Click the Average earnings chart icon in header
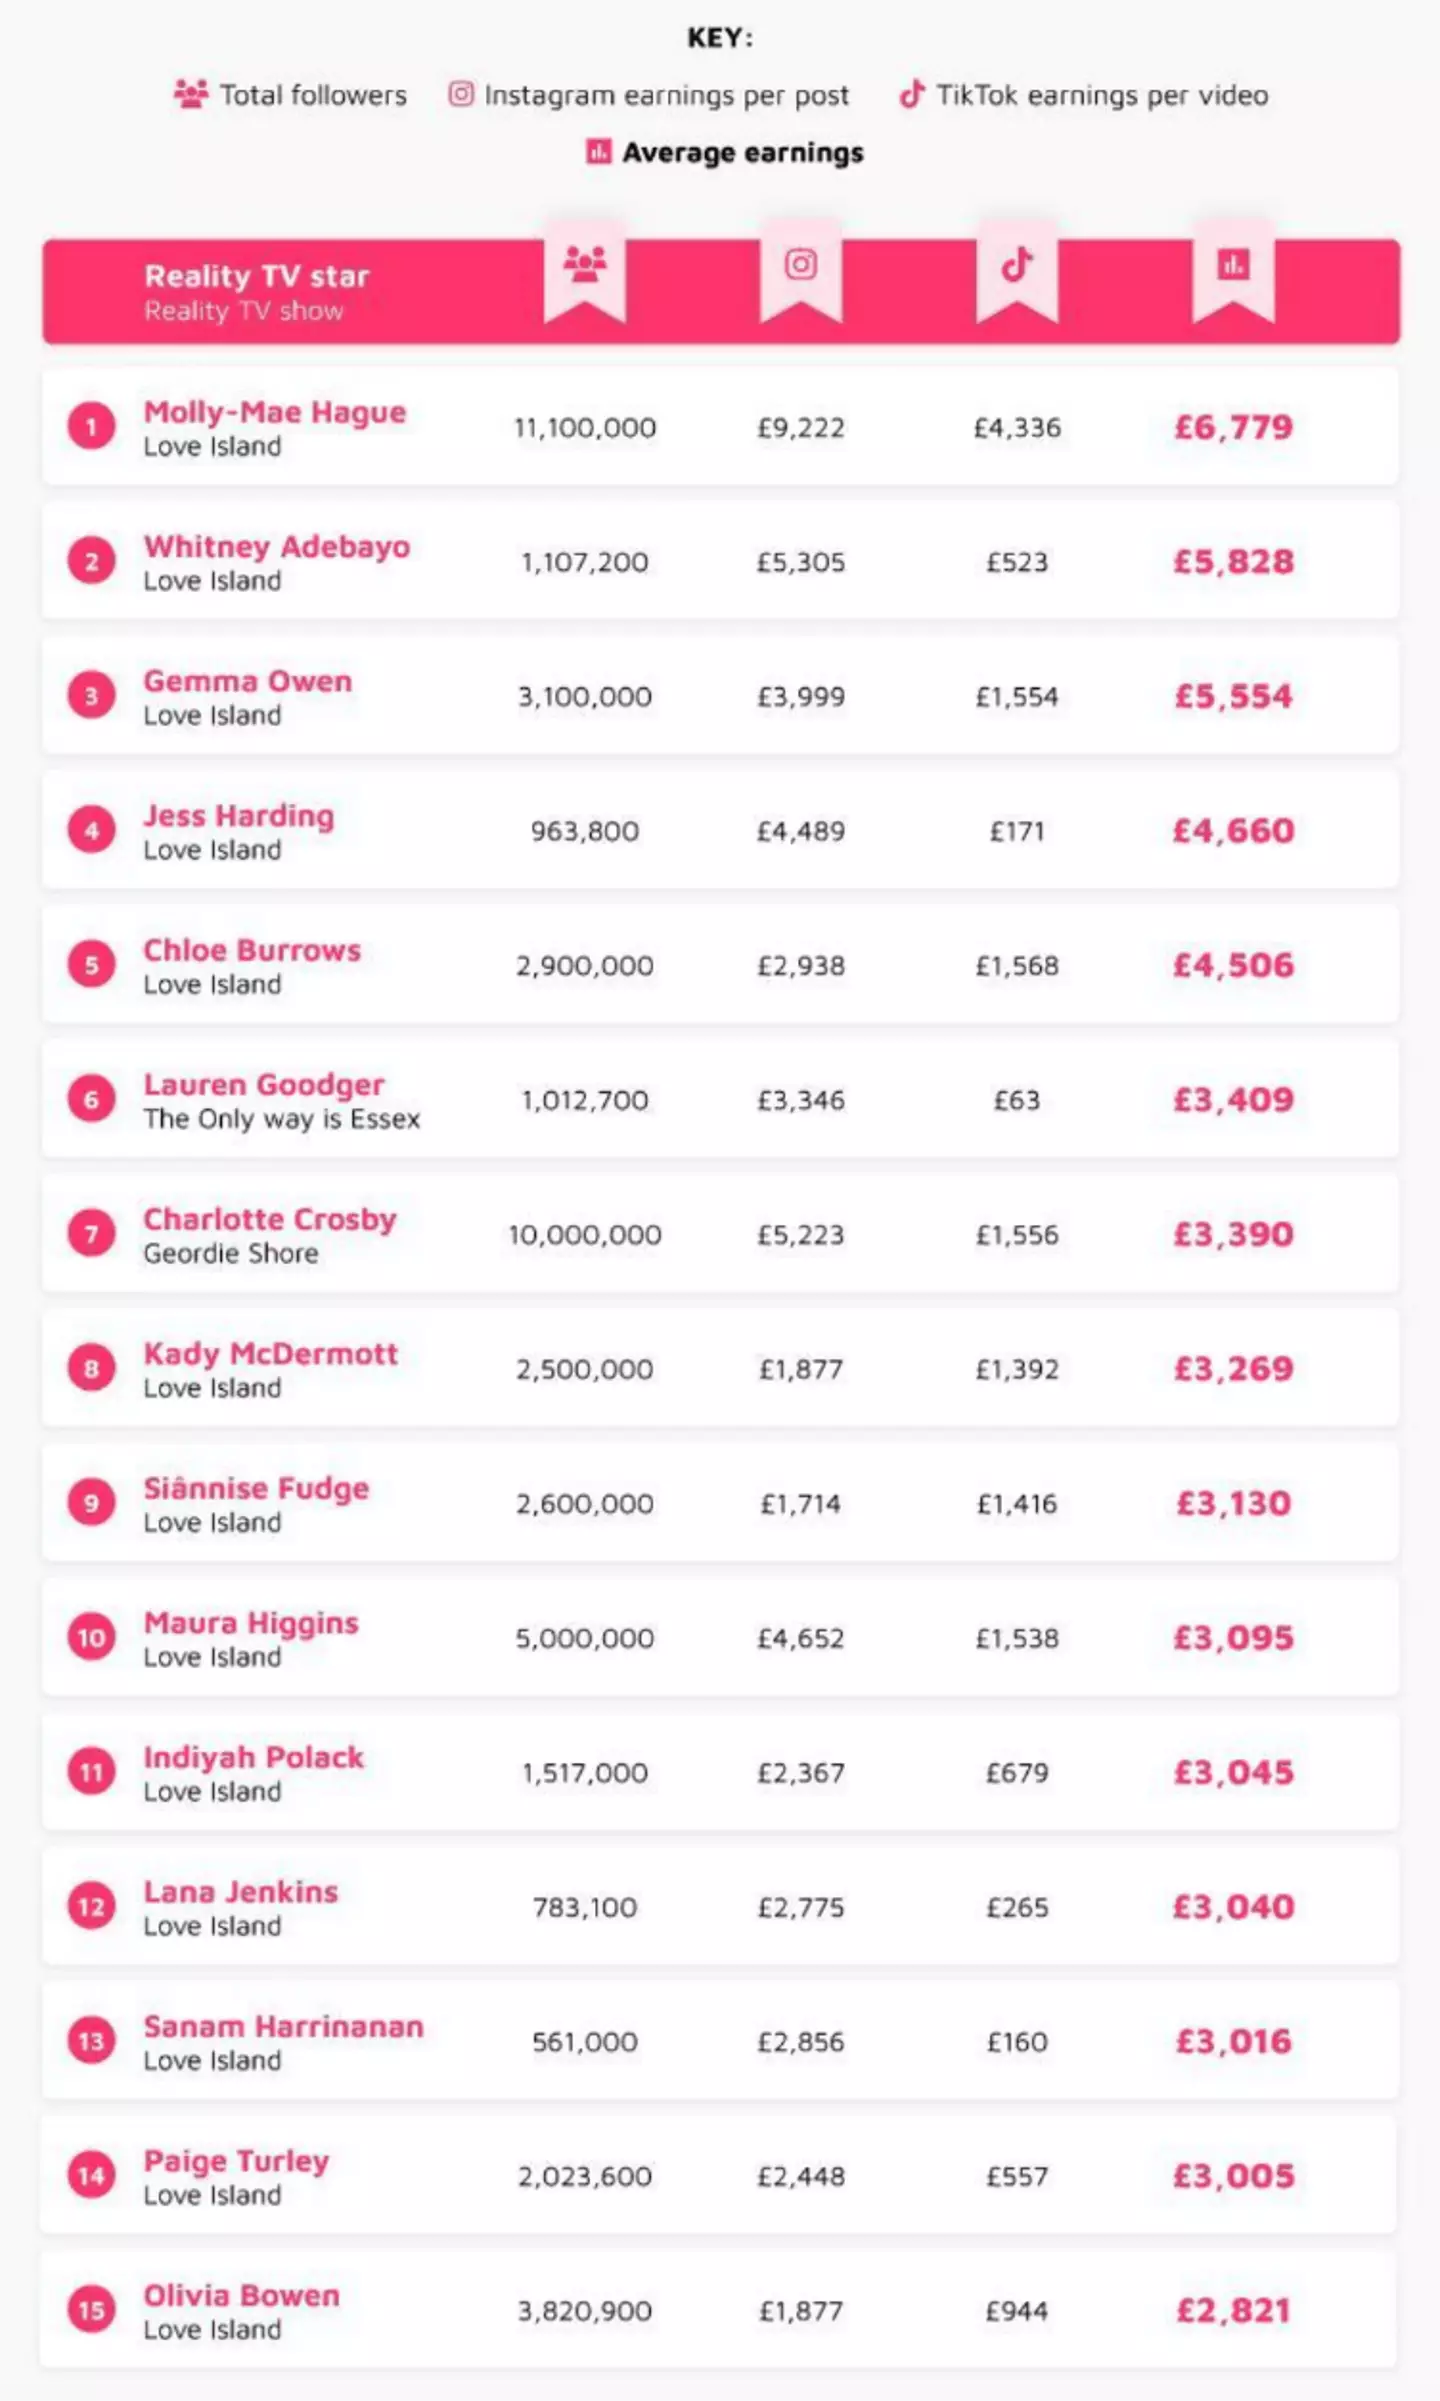This screenshot has width=1440, height=2401. coord(1233,265)
